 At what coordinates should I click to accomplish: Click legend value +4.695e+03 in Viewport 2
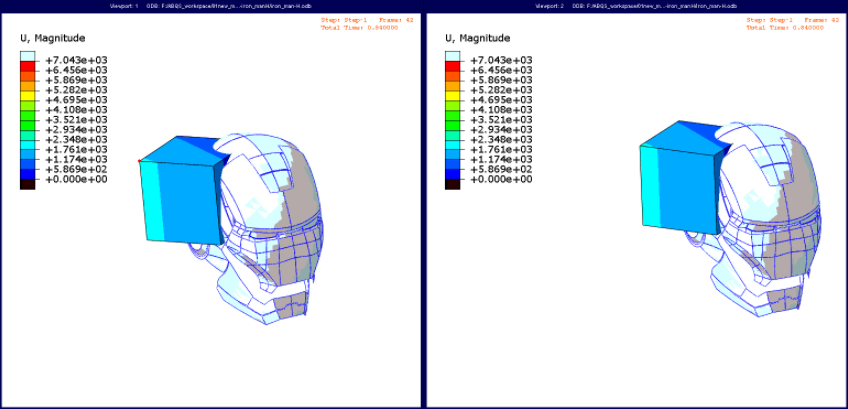pos(501,100)
